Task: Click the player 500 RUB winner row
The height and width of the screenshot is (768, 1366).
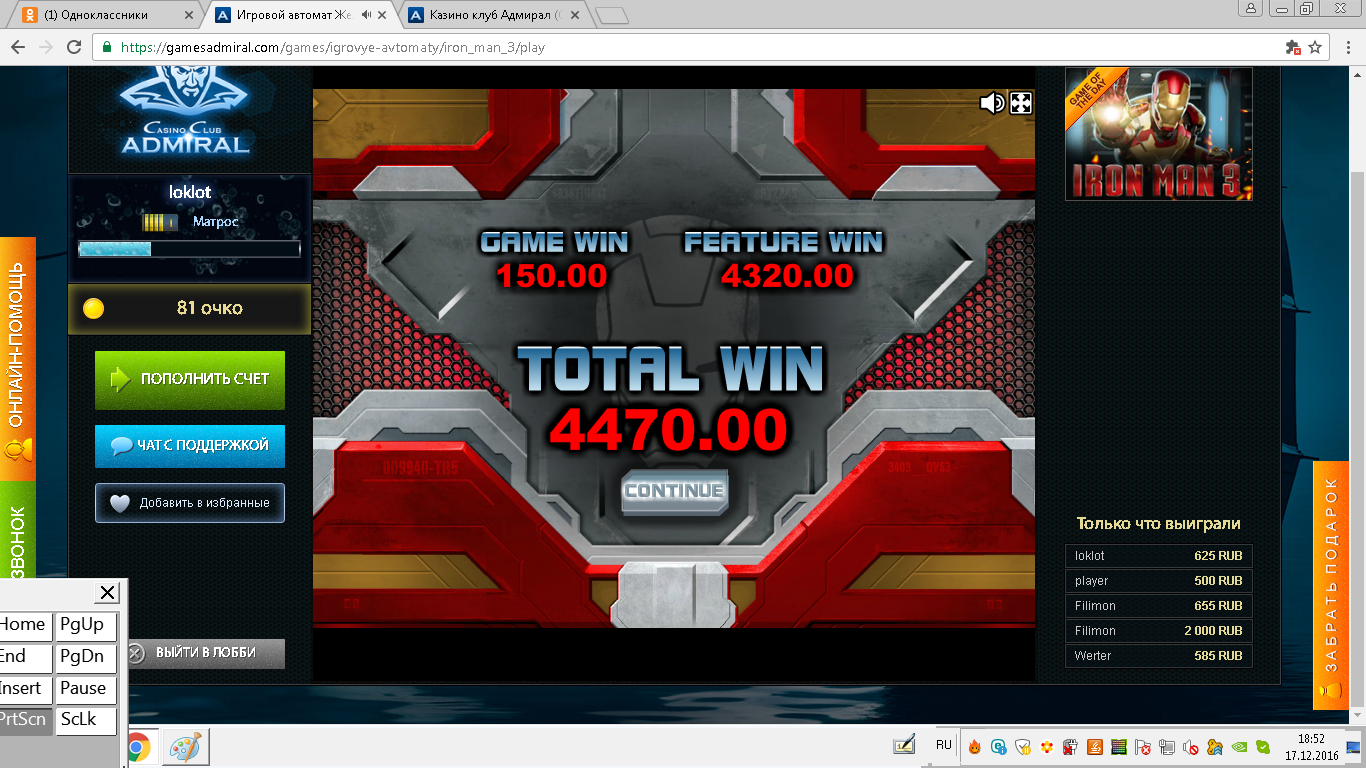Action: [1158, 581]
